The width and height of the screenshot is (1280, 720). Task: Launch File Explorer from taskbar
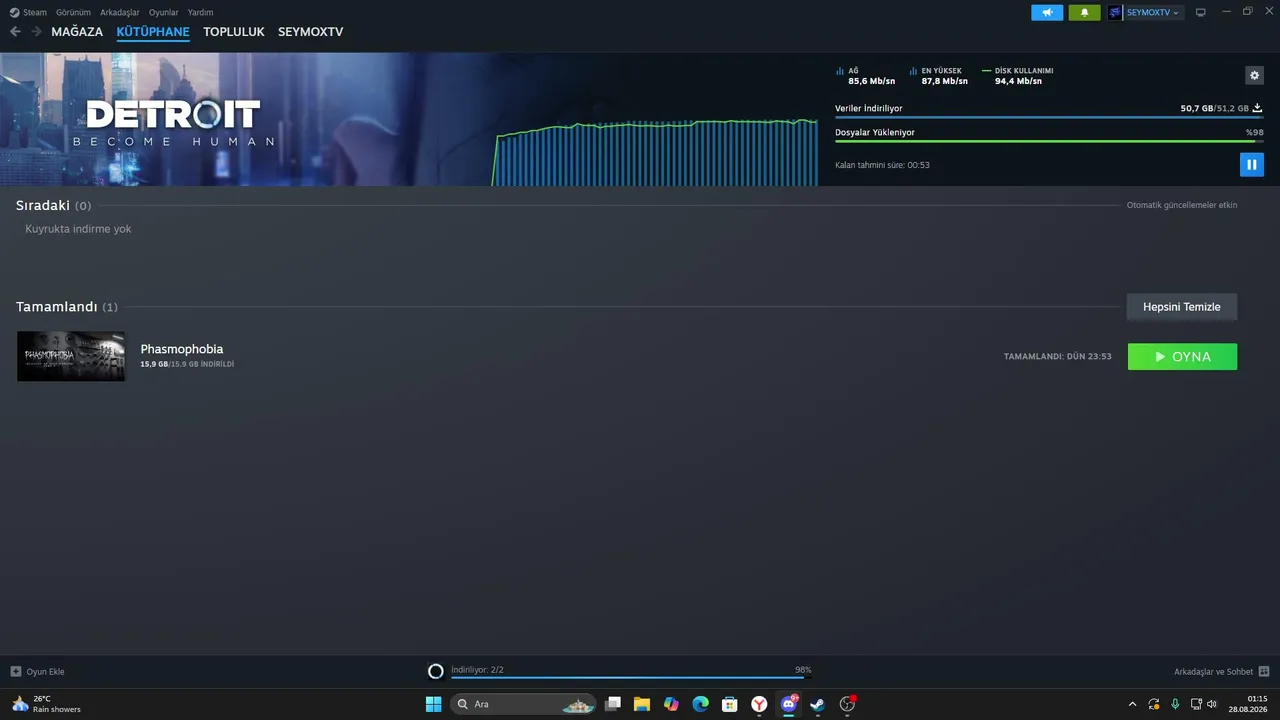[642, 704]
